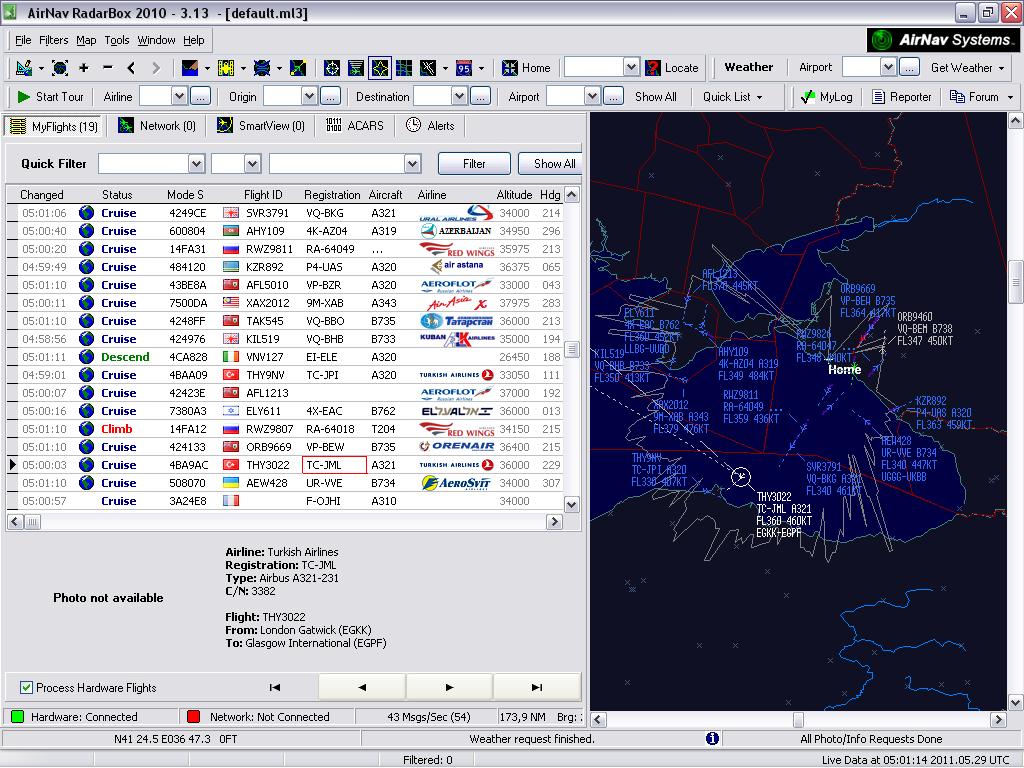Screen dimensions: 1024x768
Task: Open the Forum button
Action: coord(974,97)
